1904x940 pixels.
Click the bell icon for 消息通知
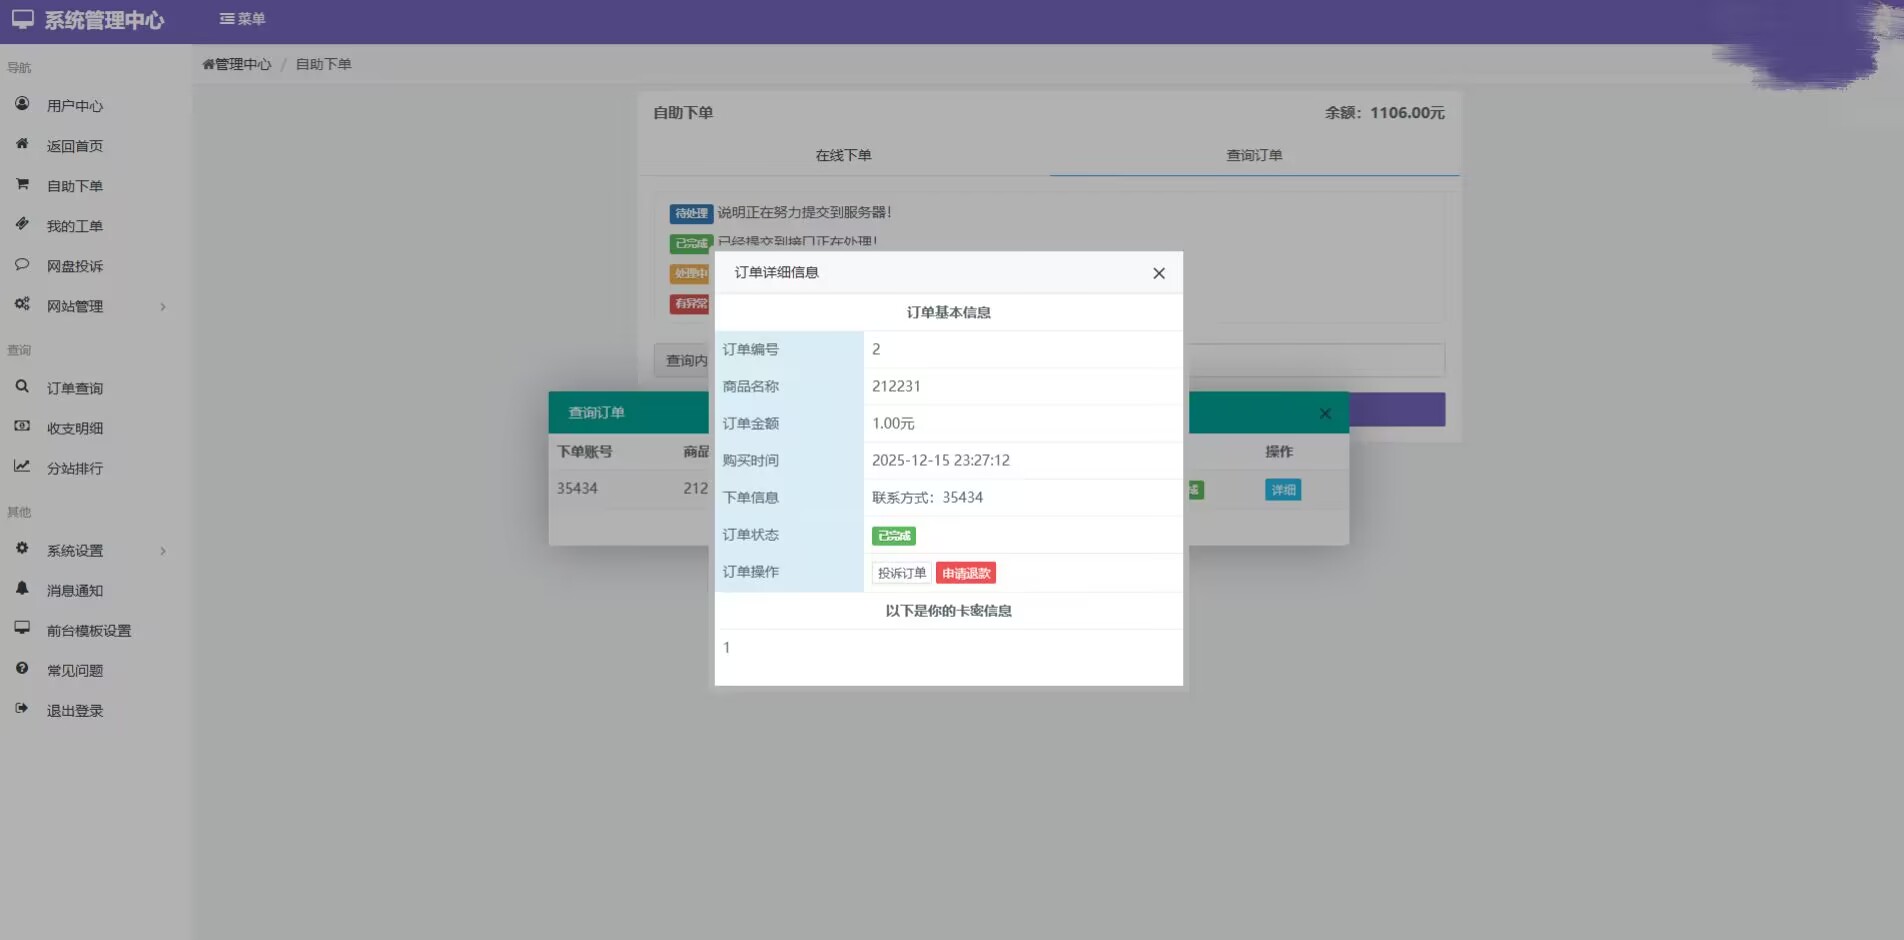tap(22, 589)
